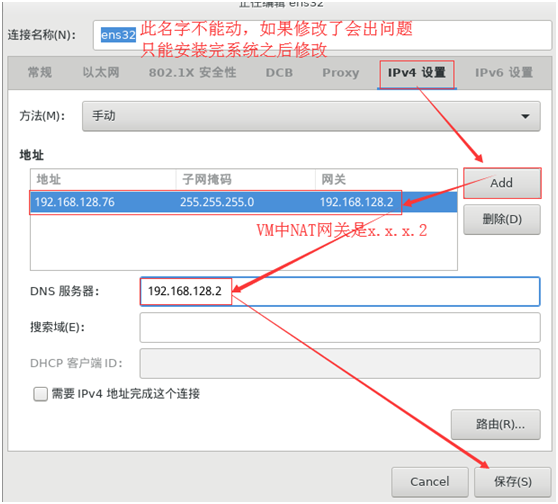The image size is (558, 504).
Task: Click the 删除(D) button
Action: (502, 219)
